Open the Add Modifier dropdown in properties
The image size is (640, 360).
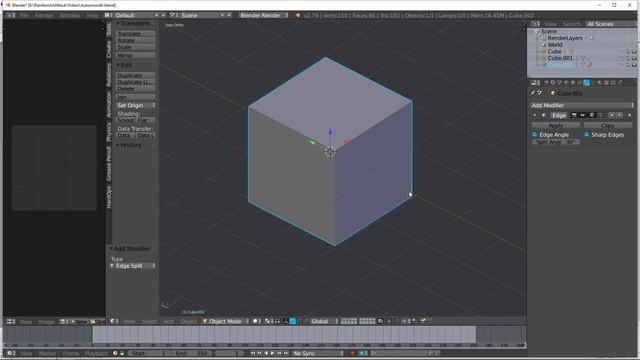(582, 105)
